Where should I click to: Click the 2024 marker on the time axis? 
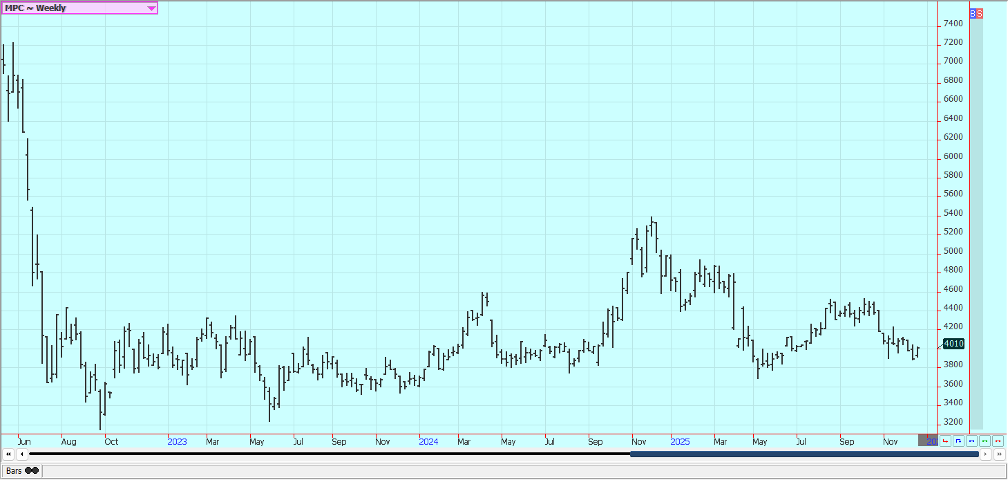coord(428,441)
